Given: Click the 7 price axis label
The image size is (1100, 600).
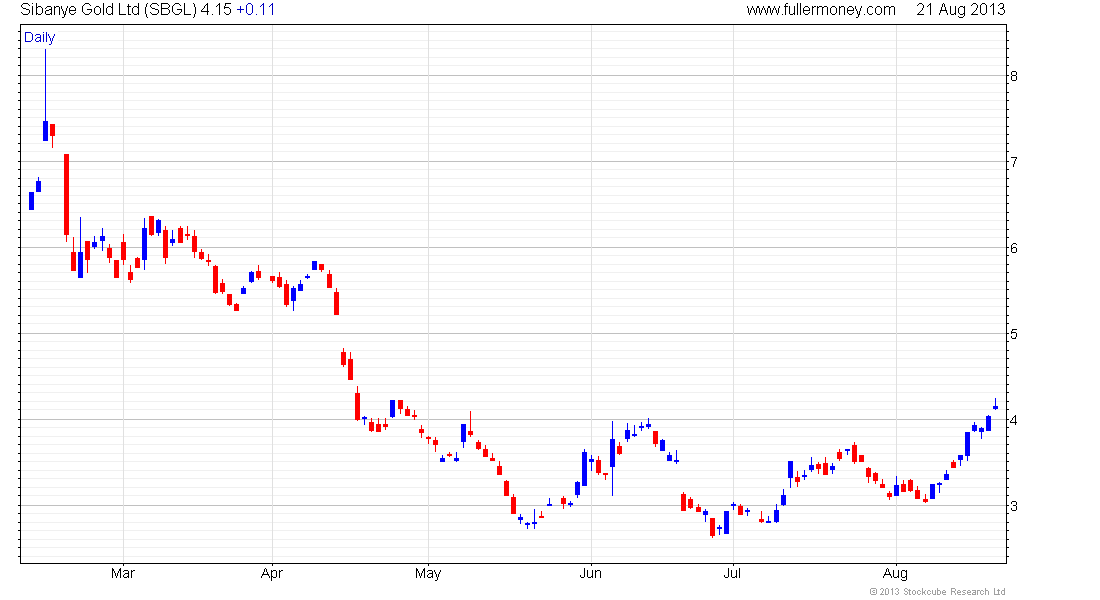Looking at the screenshot, I should click(1014, 162).
